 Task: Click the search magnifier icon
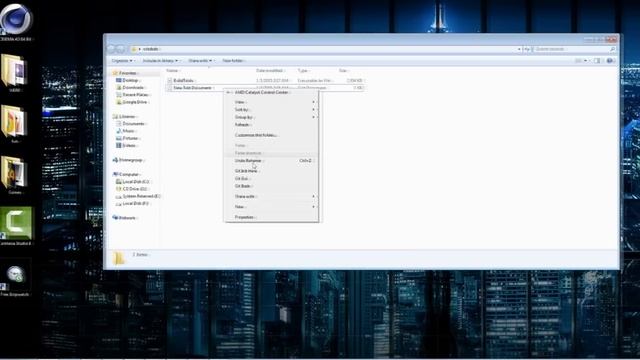tap(613, 49)
